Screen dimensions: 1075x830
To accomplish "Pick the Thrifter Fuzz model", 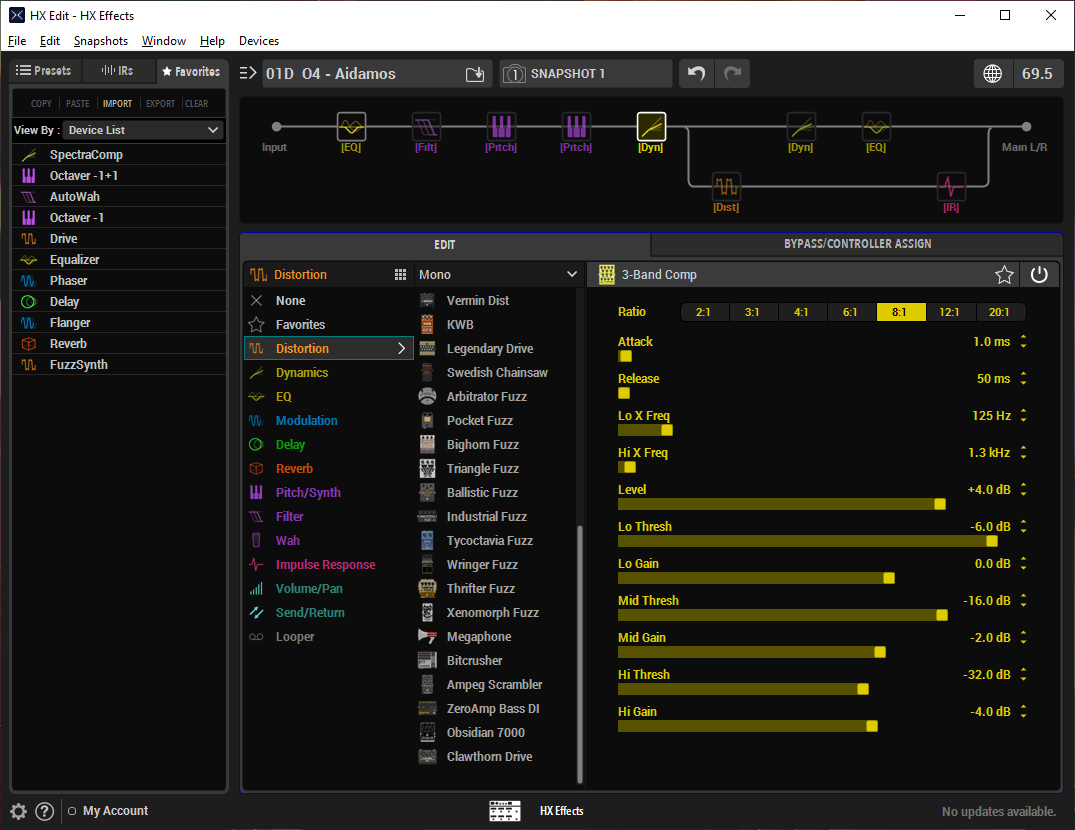I will (481, 589).
